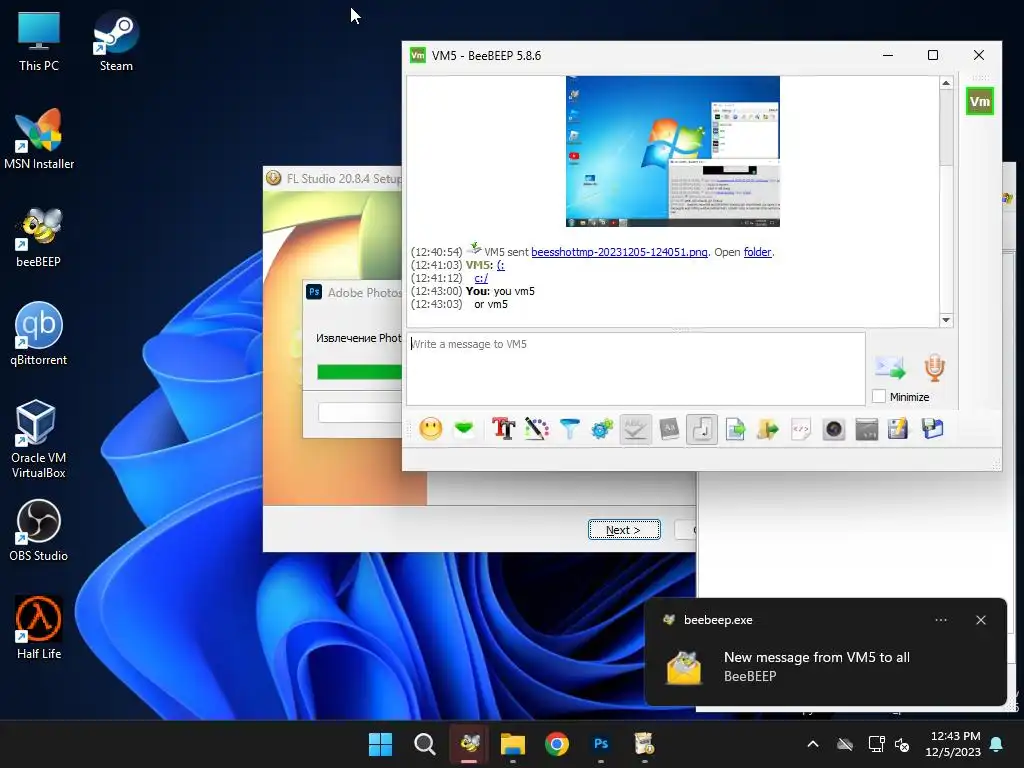This screenshot has width=1024, height=768.
Task: Click the Photoshop extraction progress bar
Action: pos(359,372)
